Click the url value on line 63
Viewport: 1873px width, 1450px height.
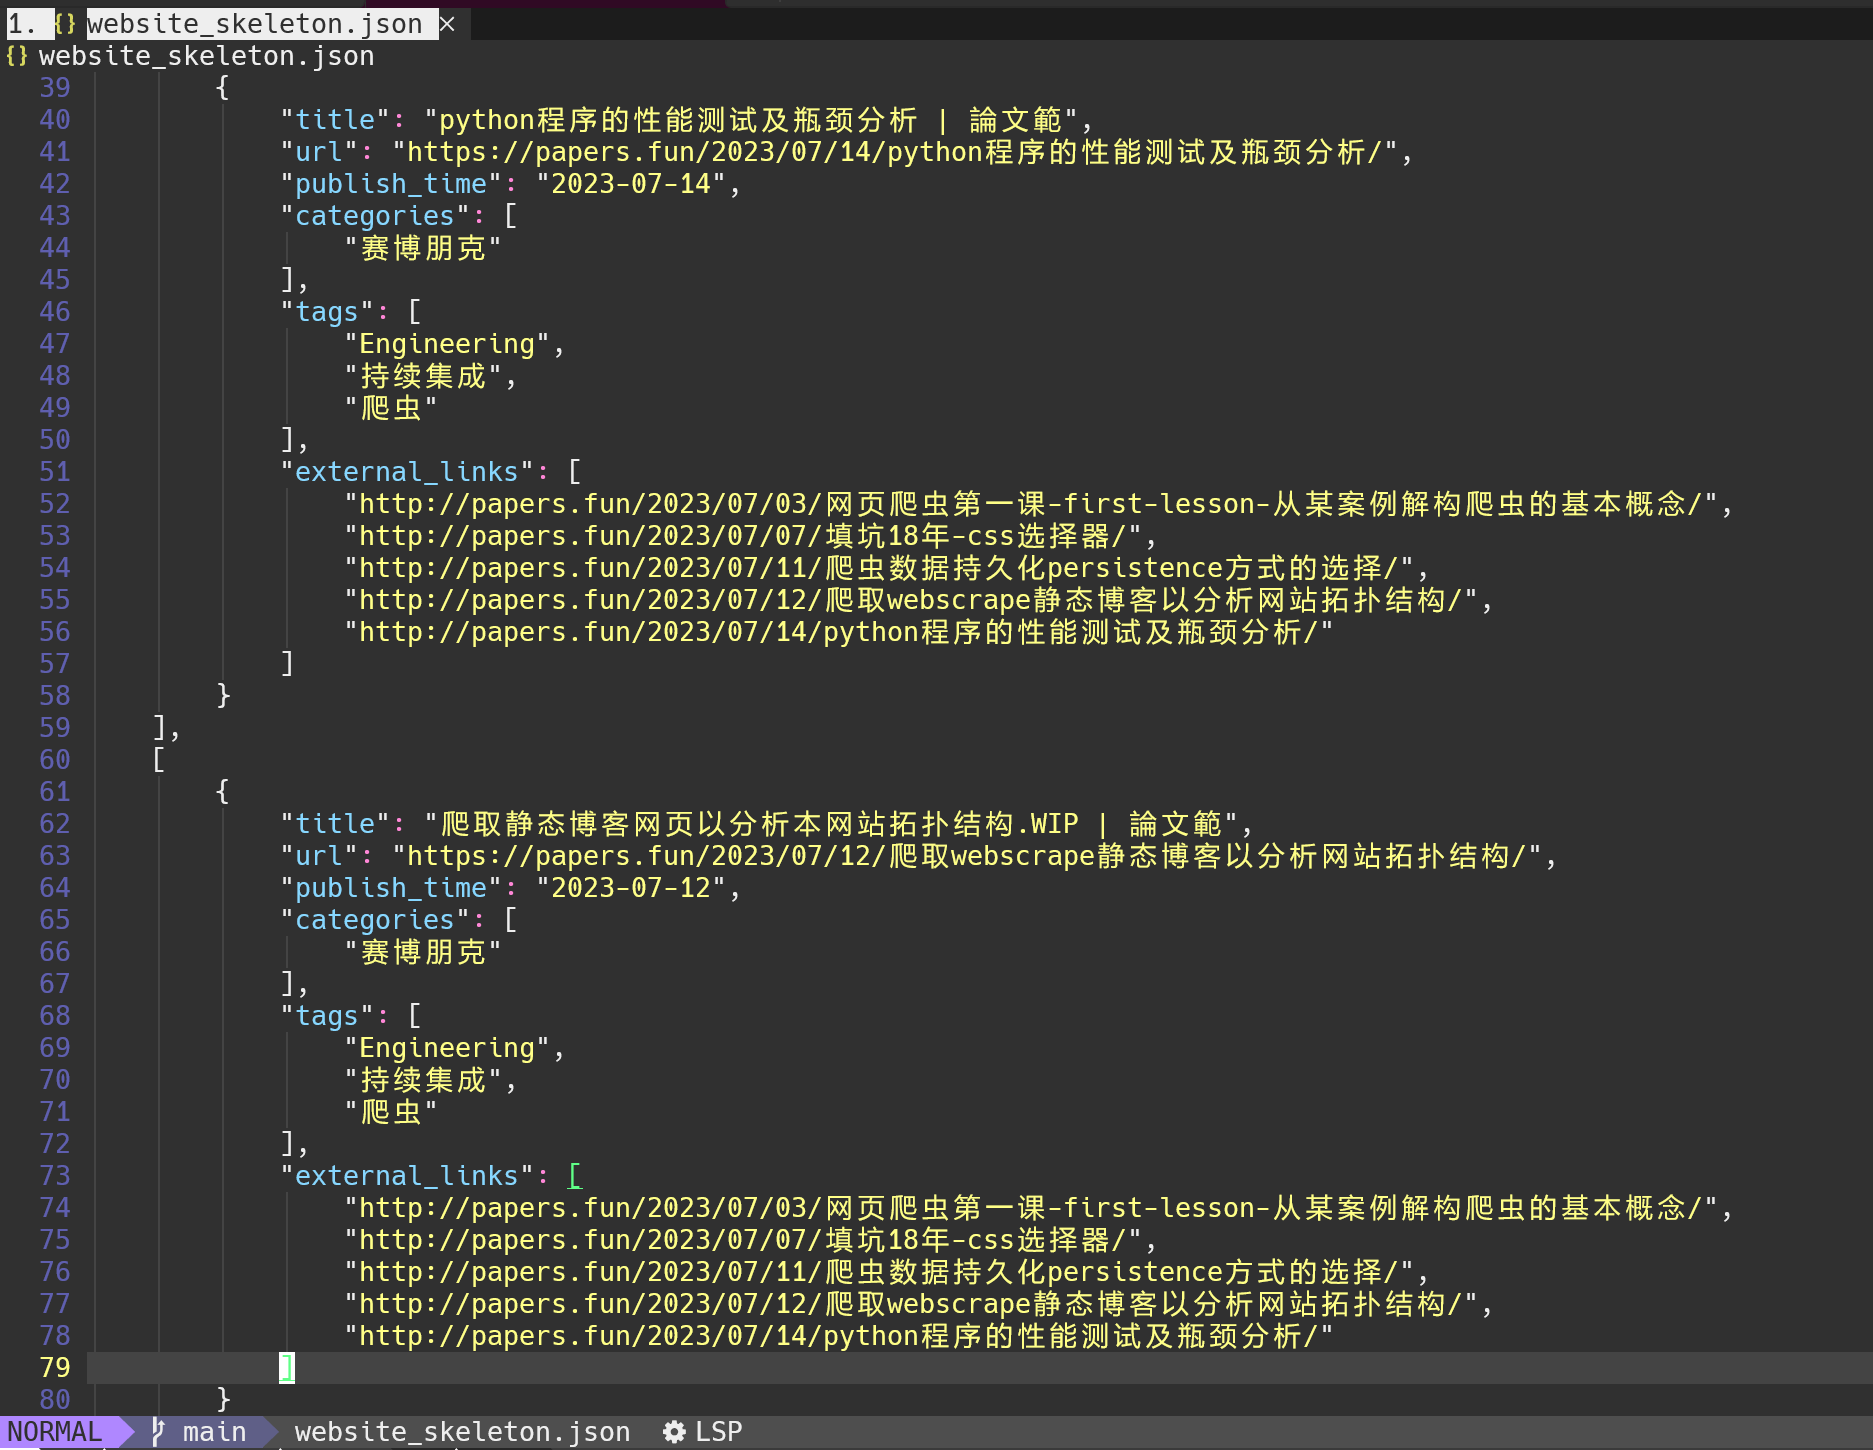(967, 856)
